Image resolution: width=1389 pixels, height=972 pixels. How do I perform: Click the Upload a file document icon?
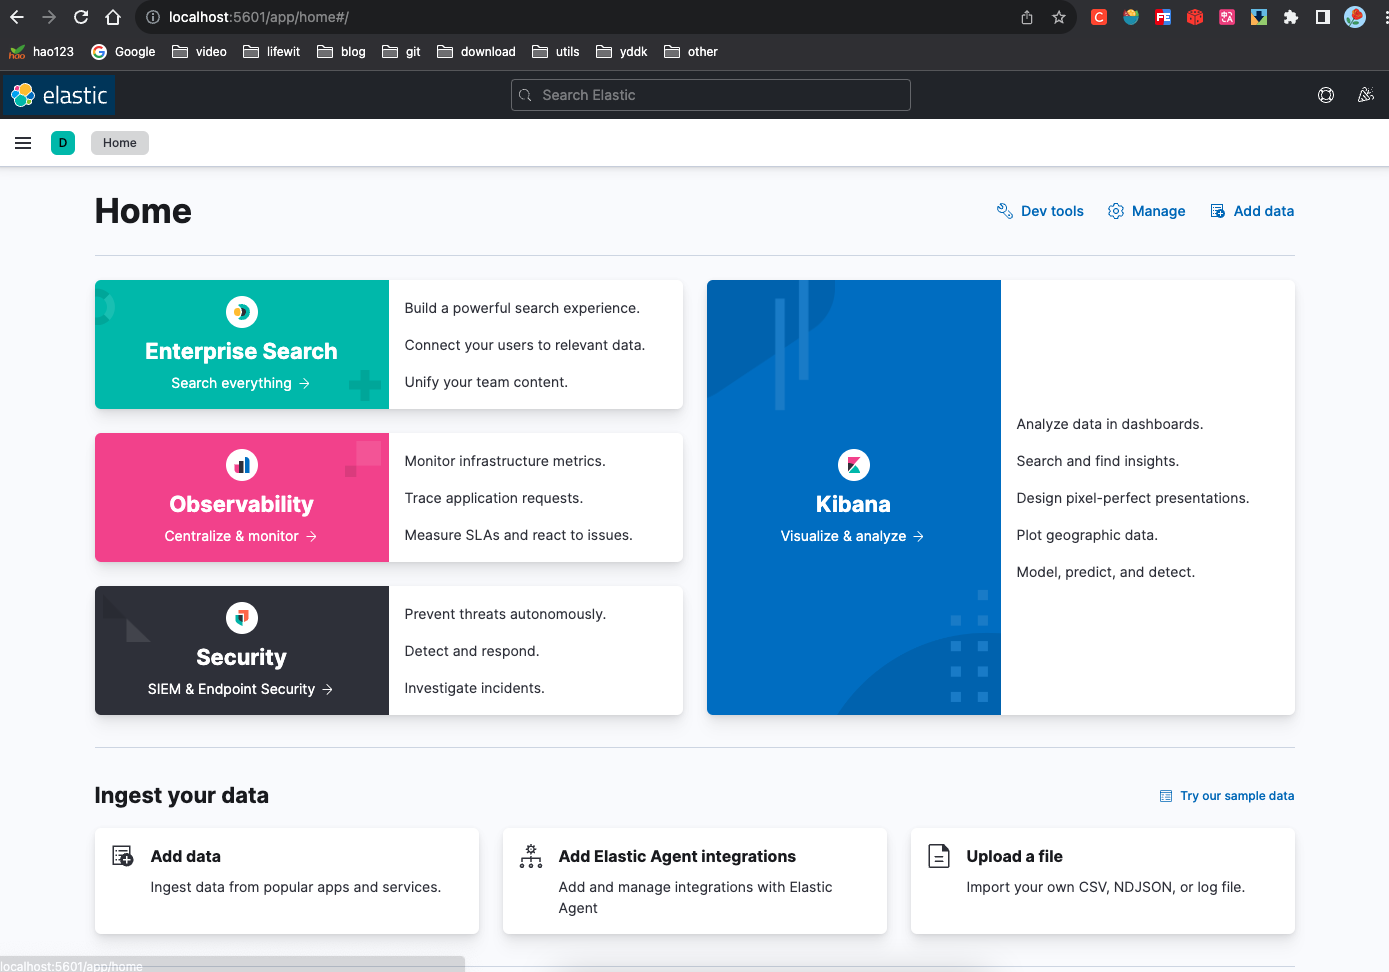(939, 856)
